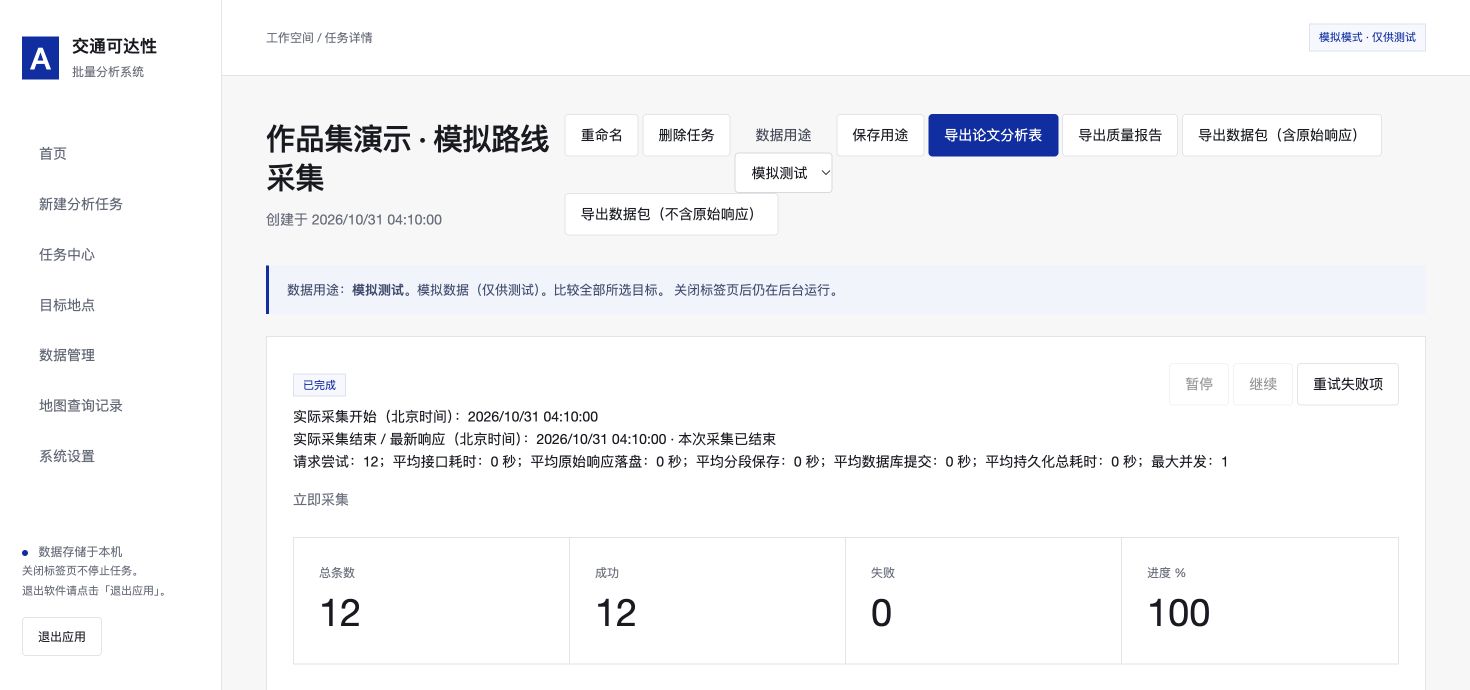Click the 数据用途 label next to dropdown

pos(783,135)
